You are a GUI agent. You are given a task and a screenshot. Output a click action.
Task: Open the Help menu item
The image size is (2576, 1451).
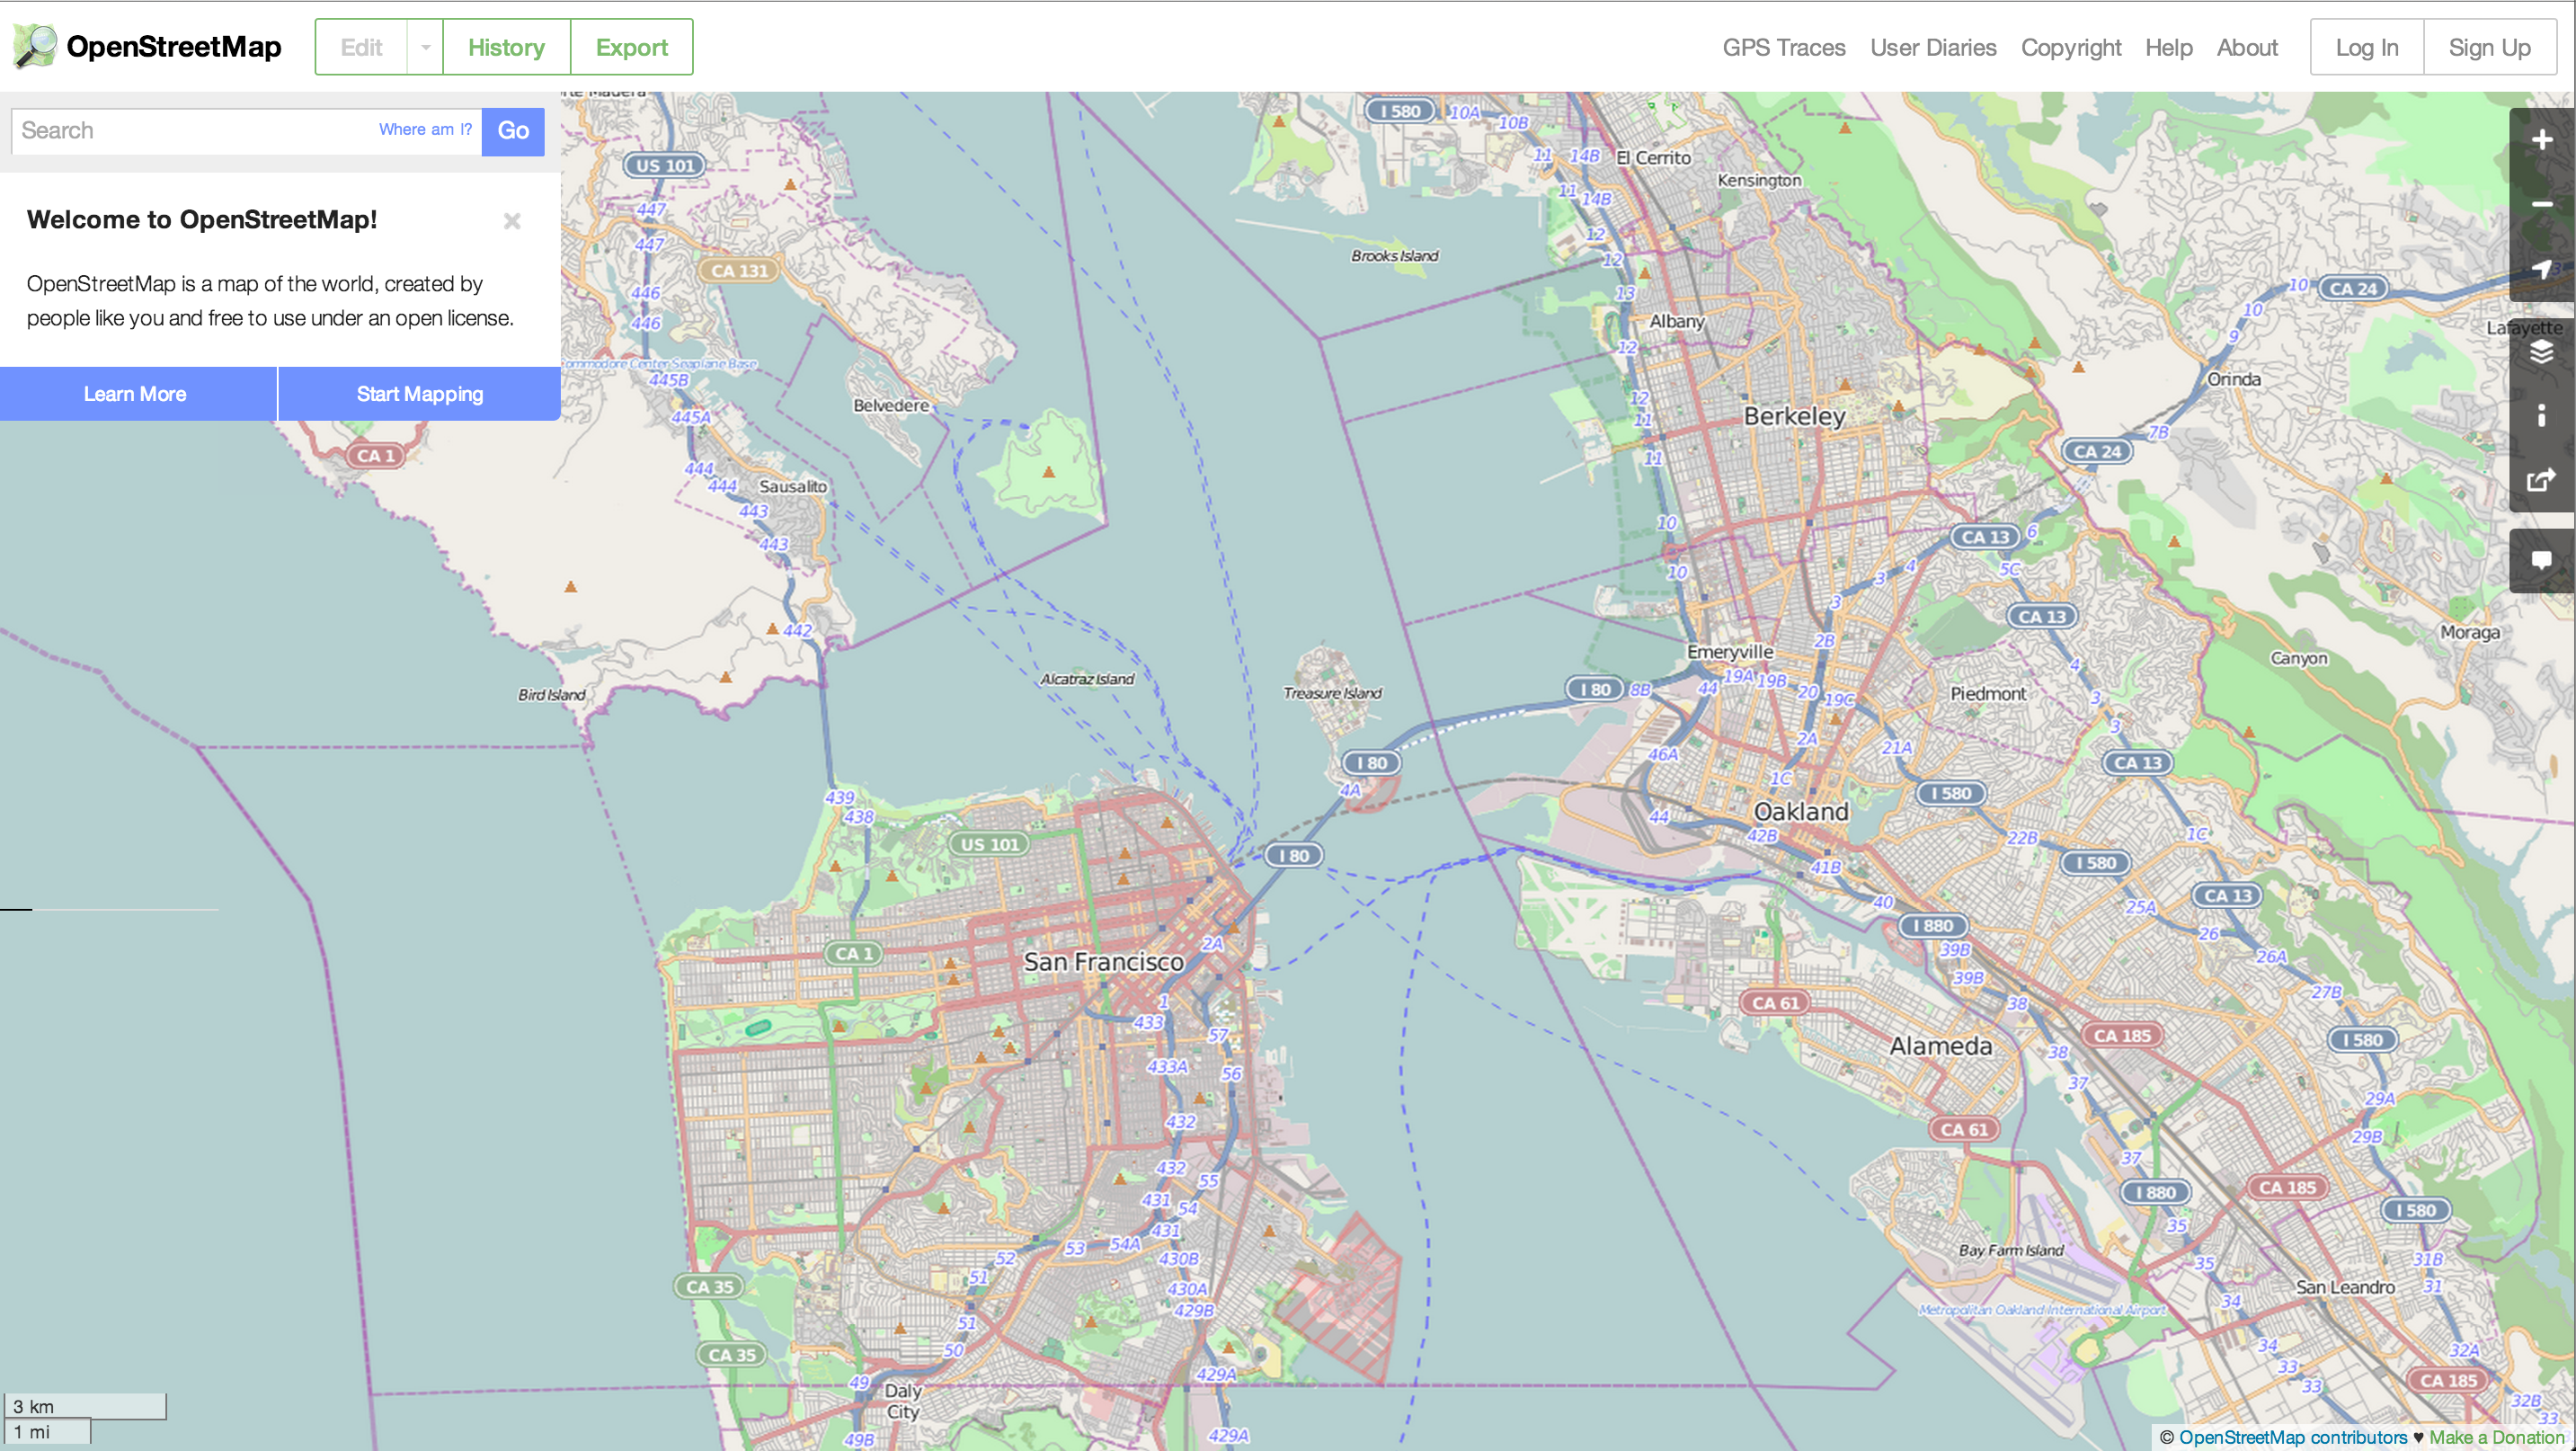pyautogui.click(x=2168, y=47)
